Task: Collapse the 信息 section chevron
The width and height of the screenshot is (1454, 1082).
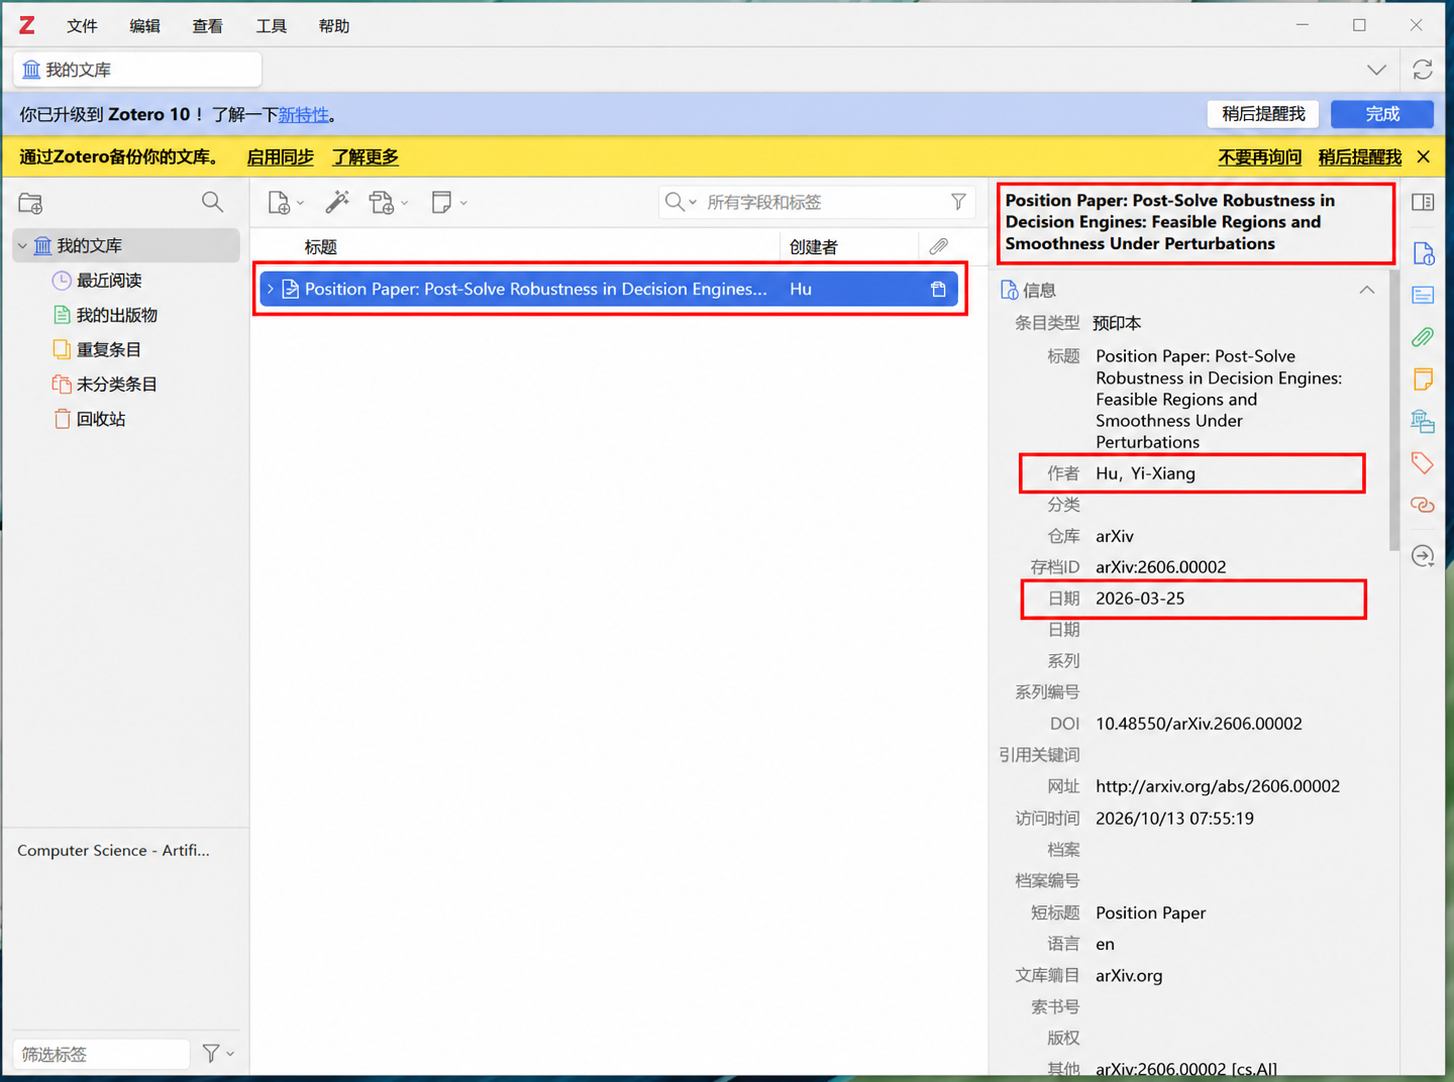Action: pyautogui.click(x=1367, y=290)
